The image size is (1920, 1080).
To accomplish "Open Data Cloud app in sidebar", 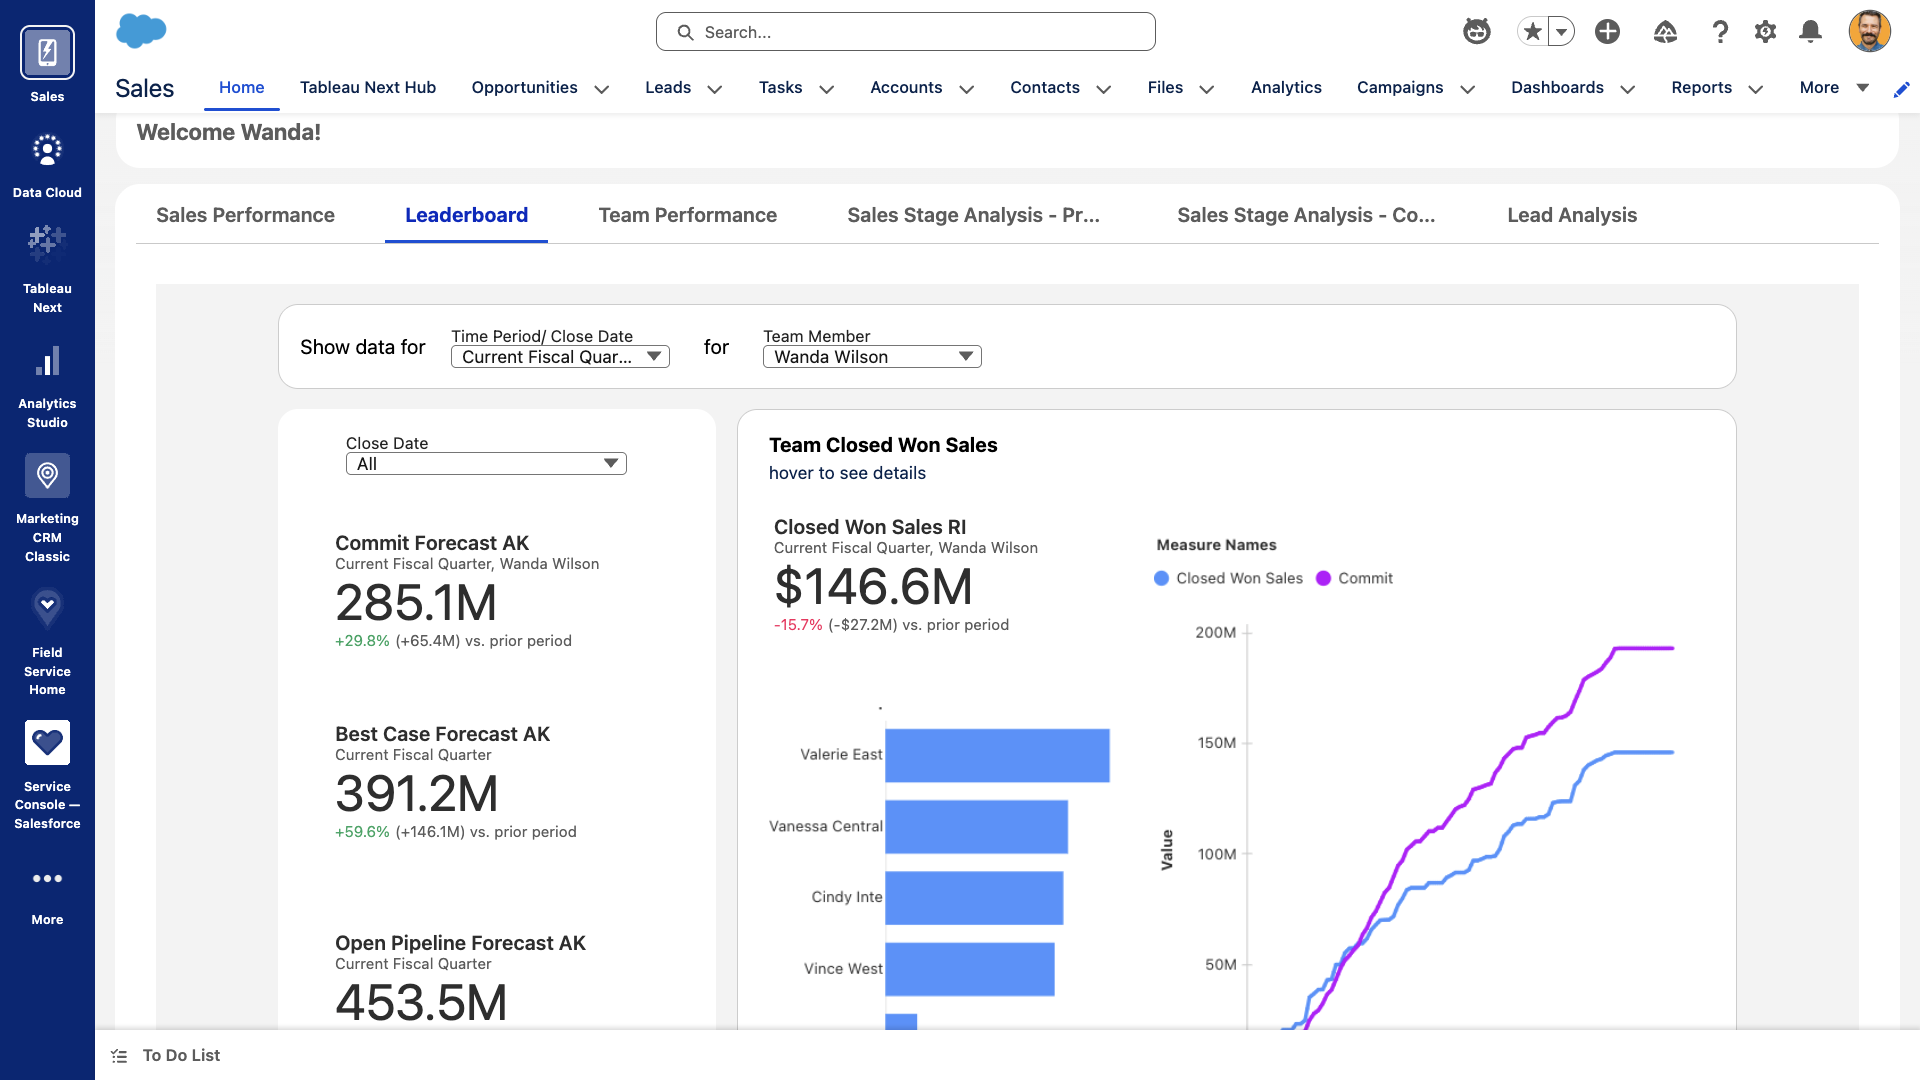I will click(x=47, y=150).
